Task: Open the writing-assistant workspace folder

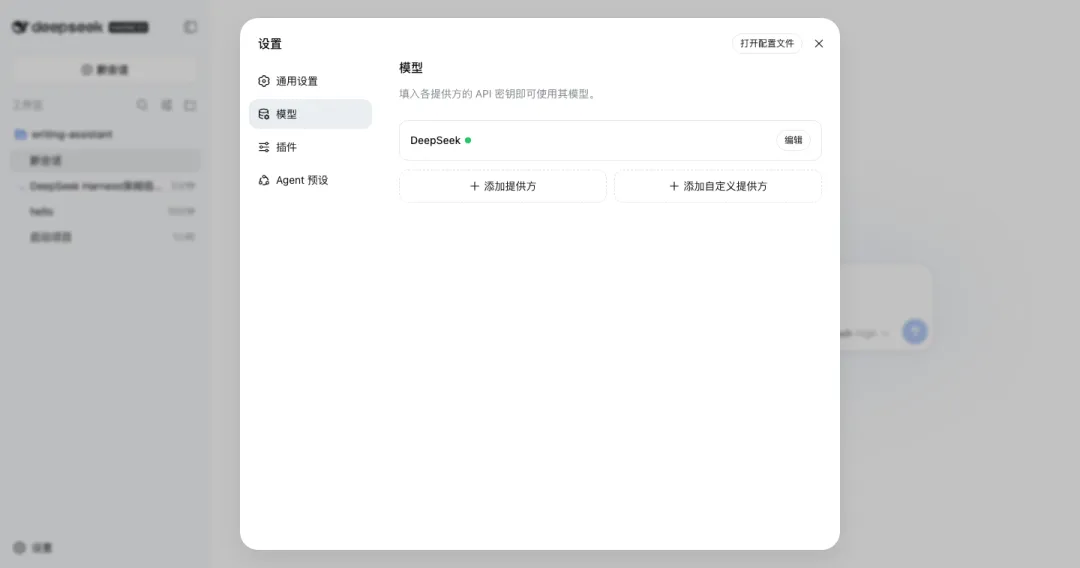Action: tap(105, 134)
